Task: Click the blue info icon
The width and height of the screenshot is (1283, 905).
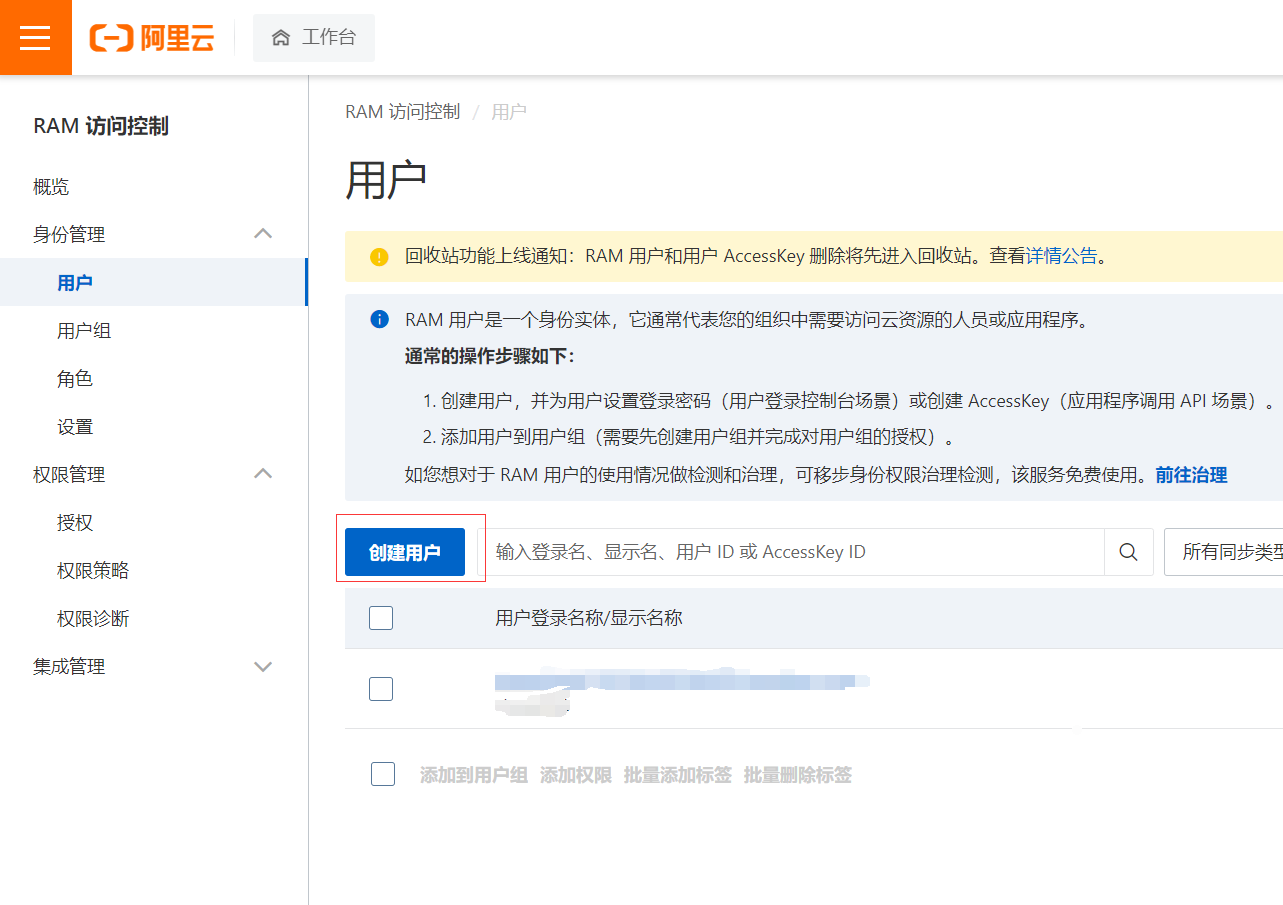Action: 379,320
